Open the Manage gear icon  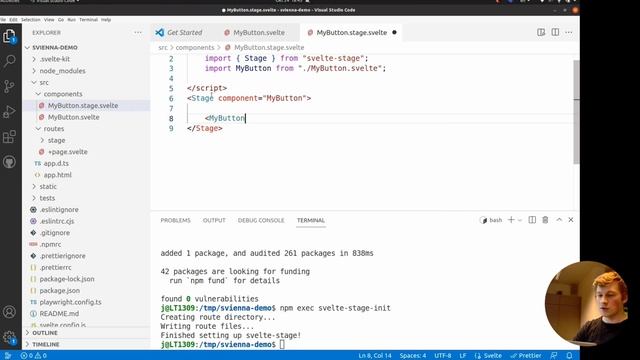pos(9,337)
